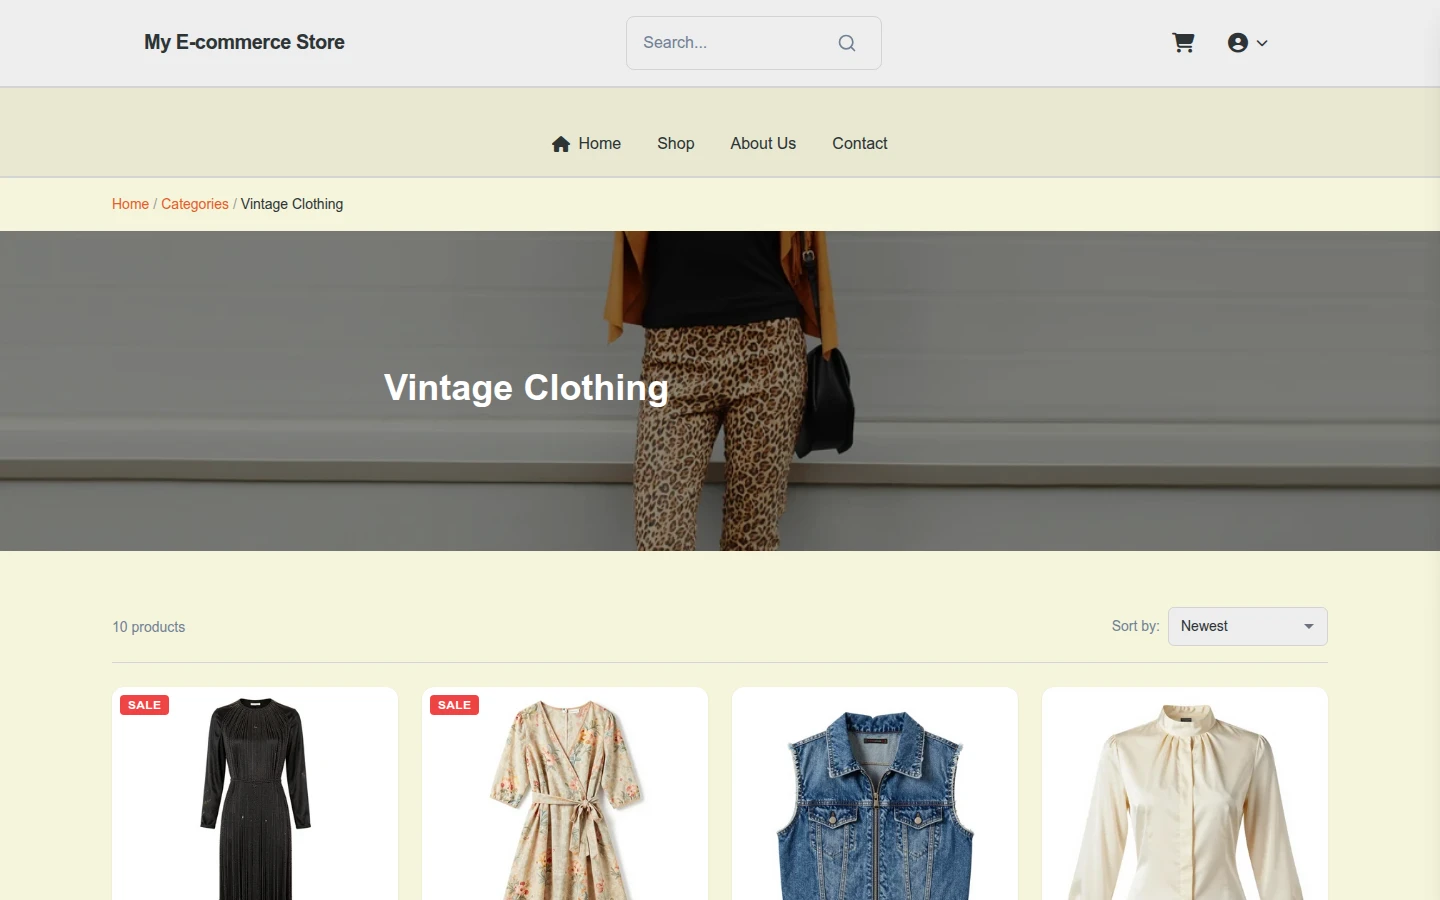Screen dimensions: 1440x900
Task: Click the "10 products" count text
Action: (149, 627)
